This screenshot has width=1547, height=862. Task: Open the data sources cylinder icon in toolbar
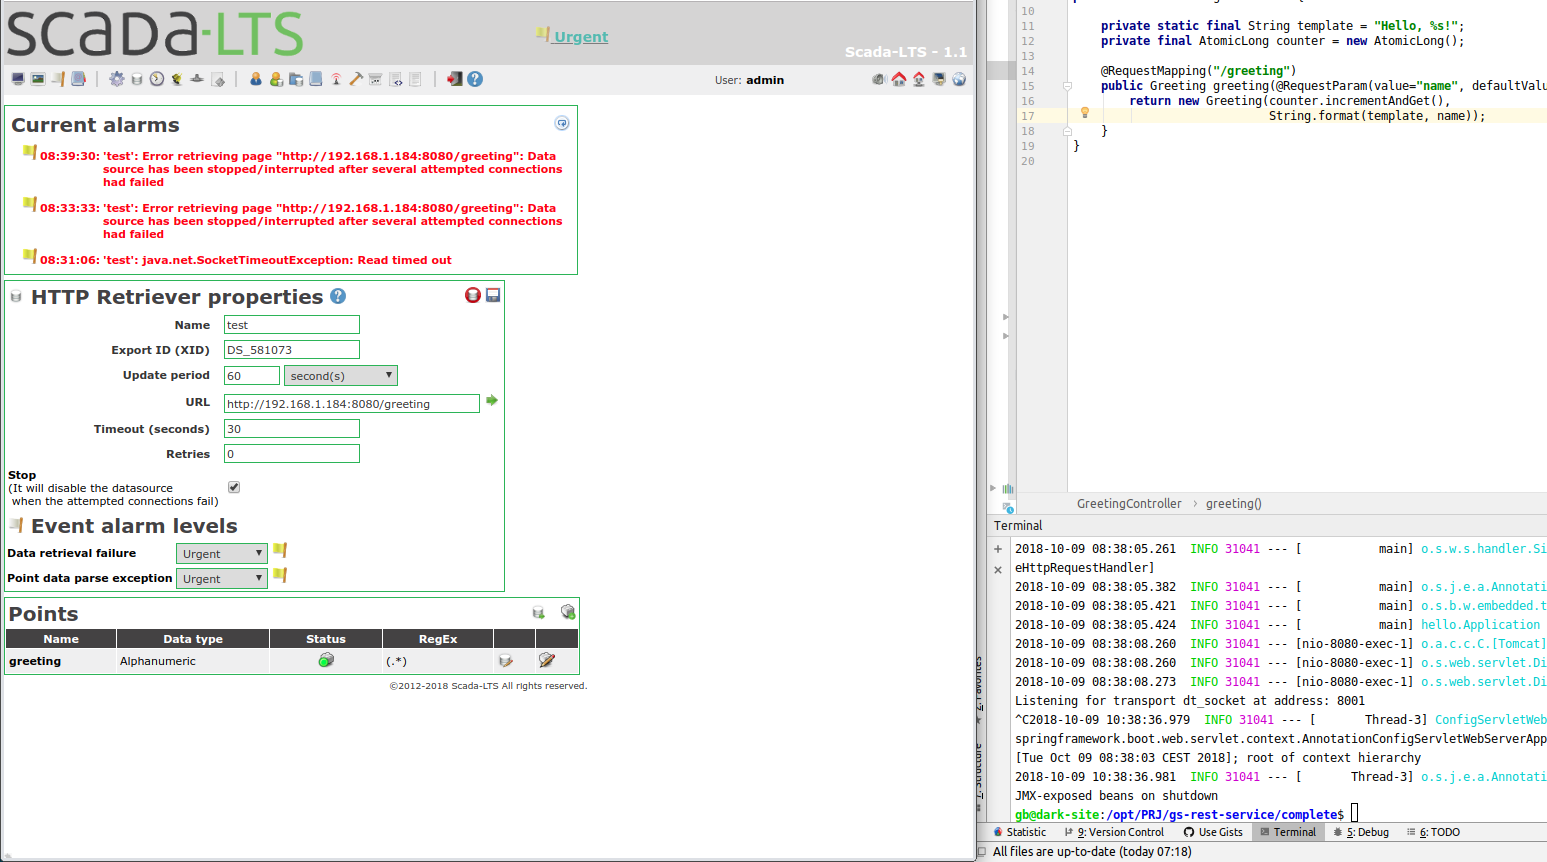coord(137,79)
